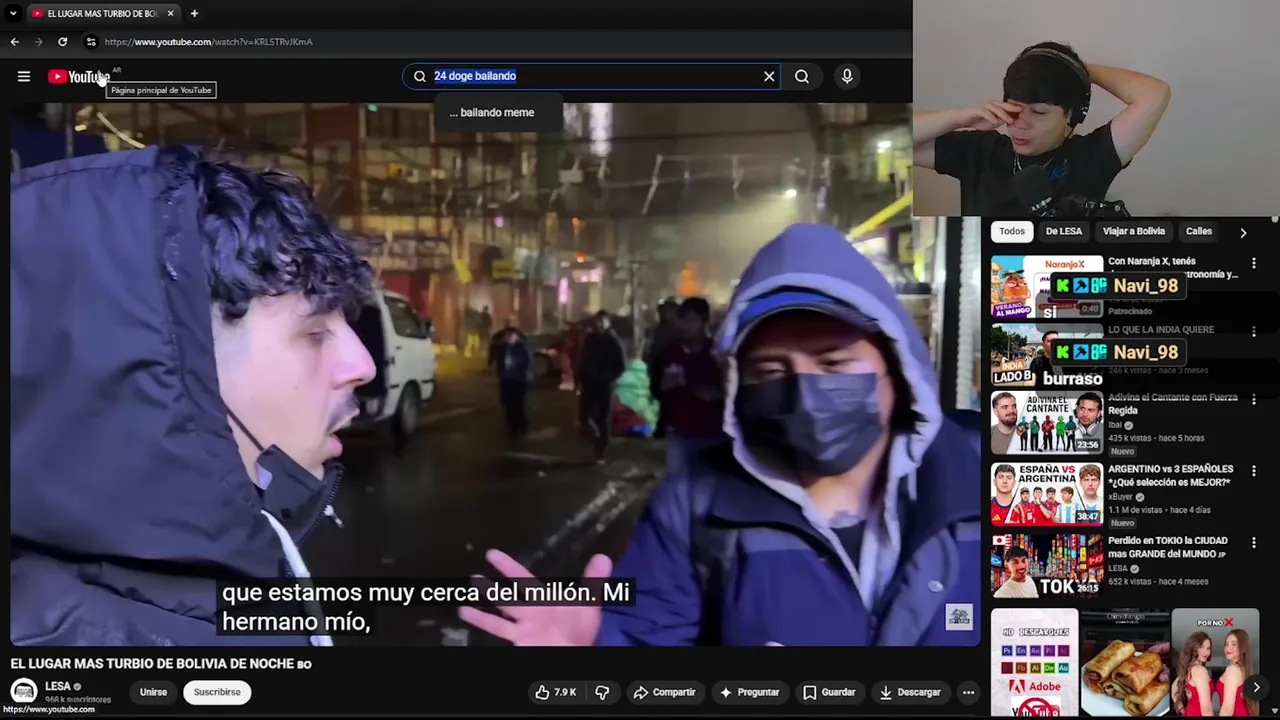Open options menu for Perdido en TOKIO
1280x720 pixels.
tap(1254, 543)
